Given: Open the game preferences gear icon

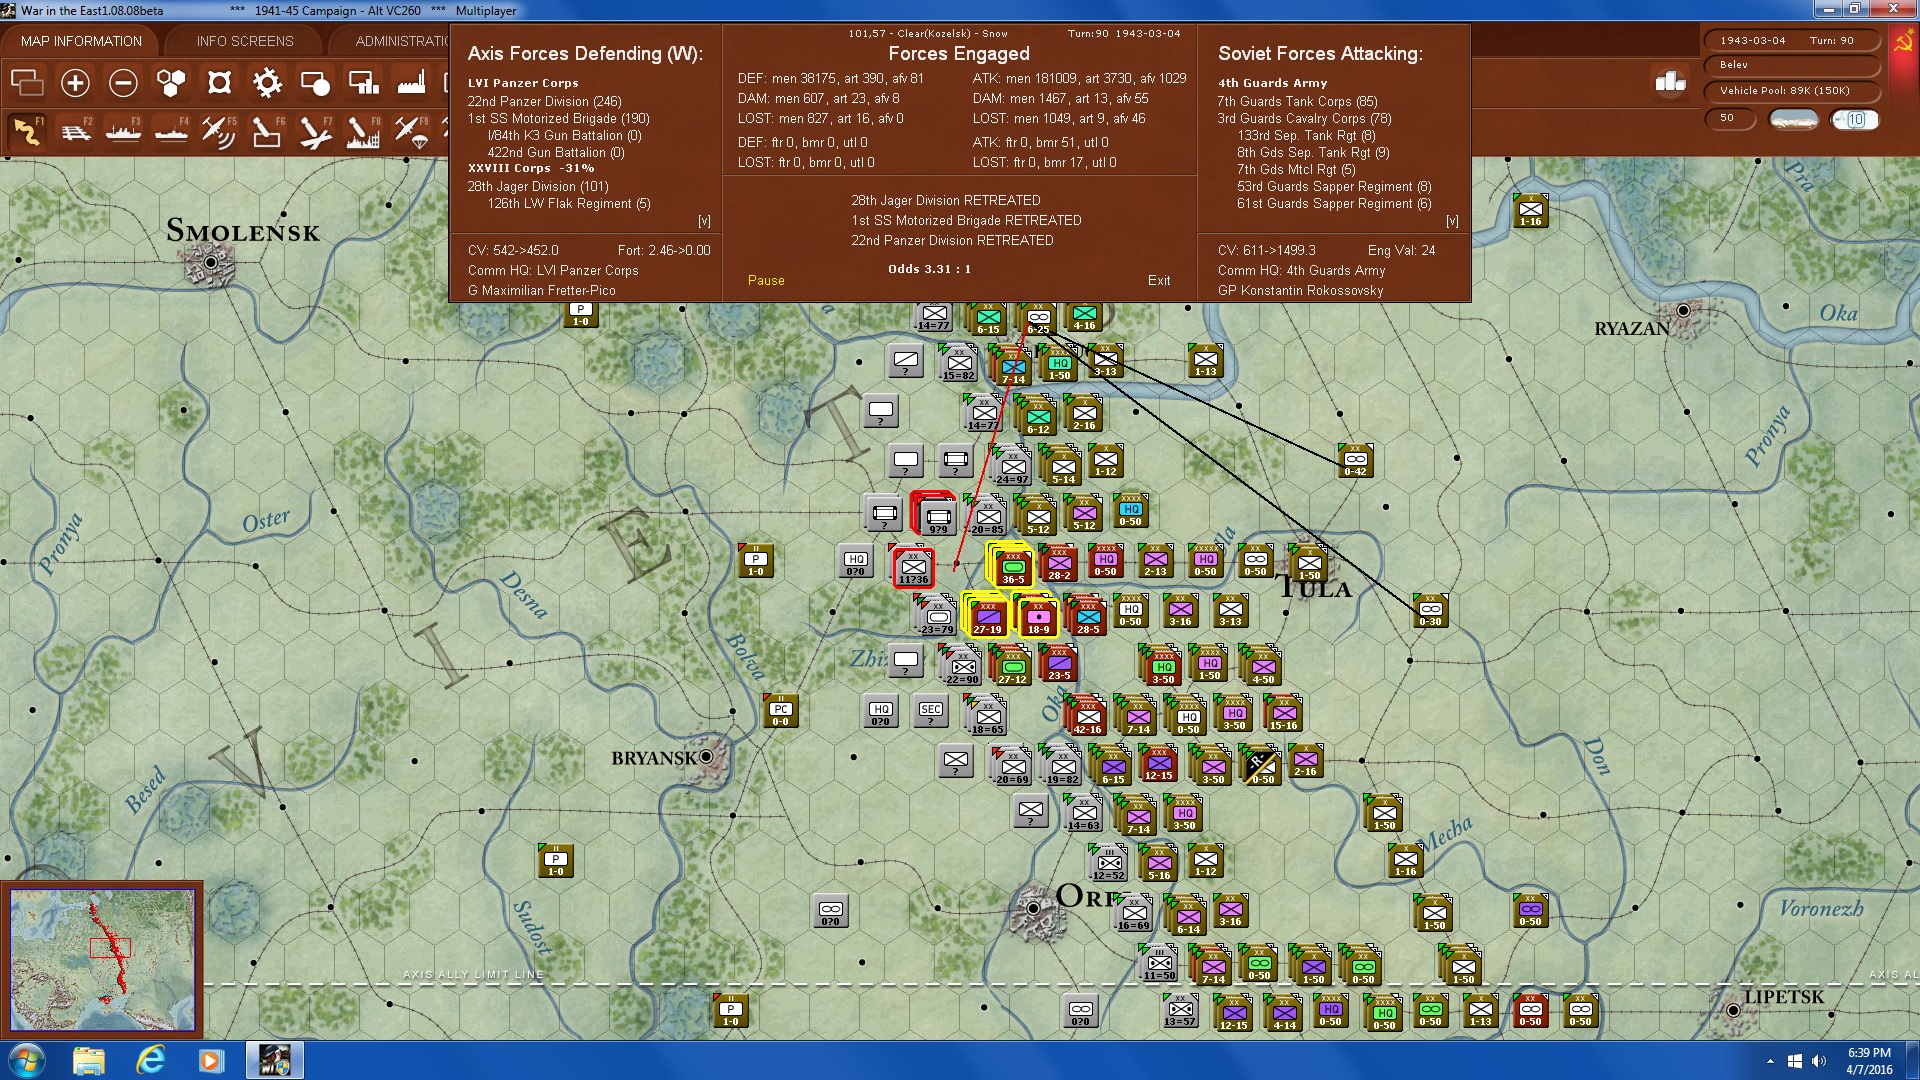Looking at the screenshot, I should coord(266,83).
